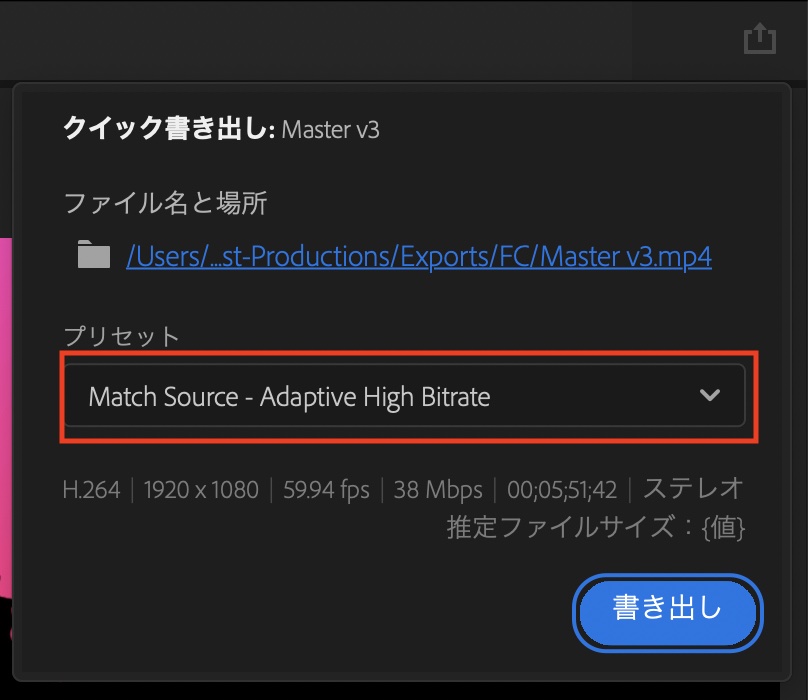Viewport: 808px width, 700px height.
Task: Click the ステレオ audio channel text
Action: coord(693,488)
